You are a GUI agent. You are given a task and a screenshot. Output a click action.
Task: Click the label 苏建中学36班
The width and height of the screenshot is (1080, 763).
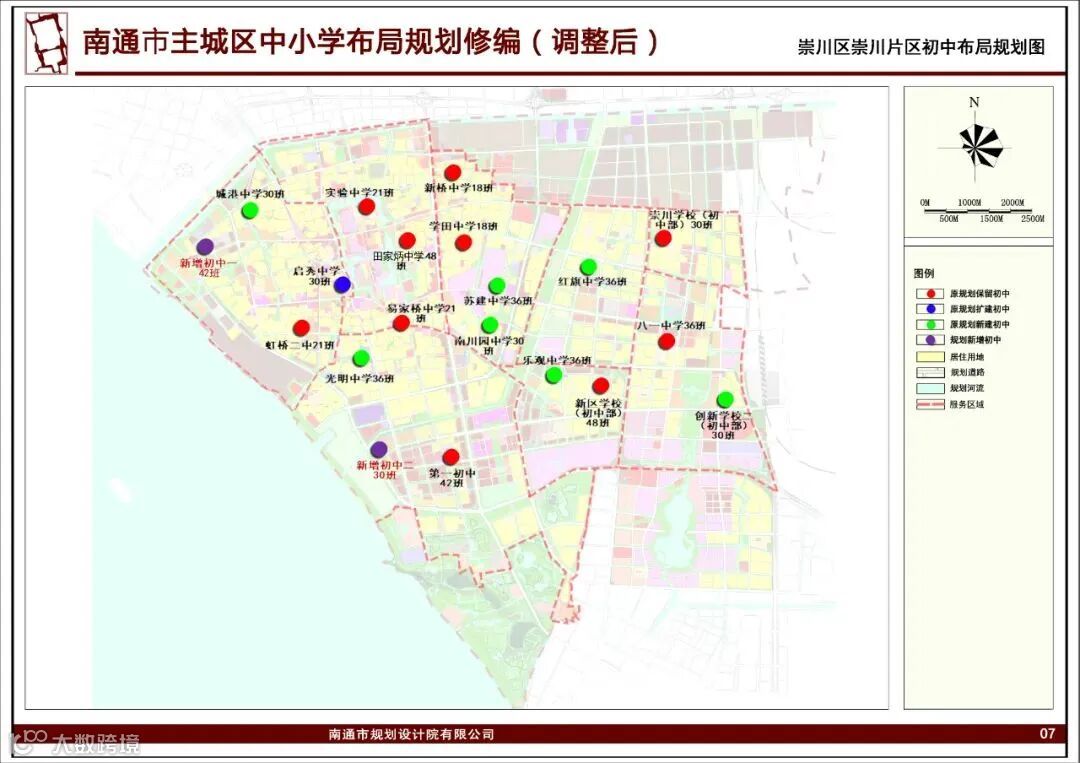click(497, 301)
